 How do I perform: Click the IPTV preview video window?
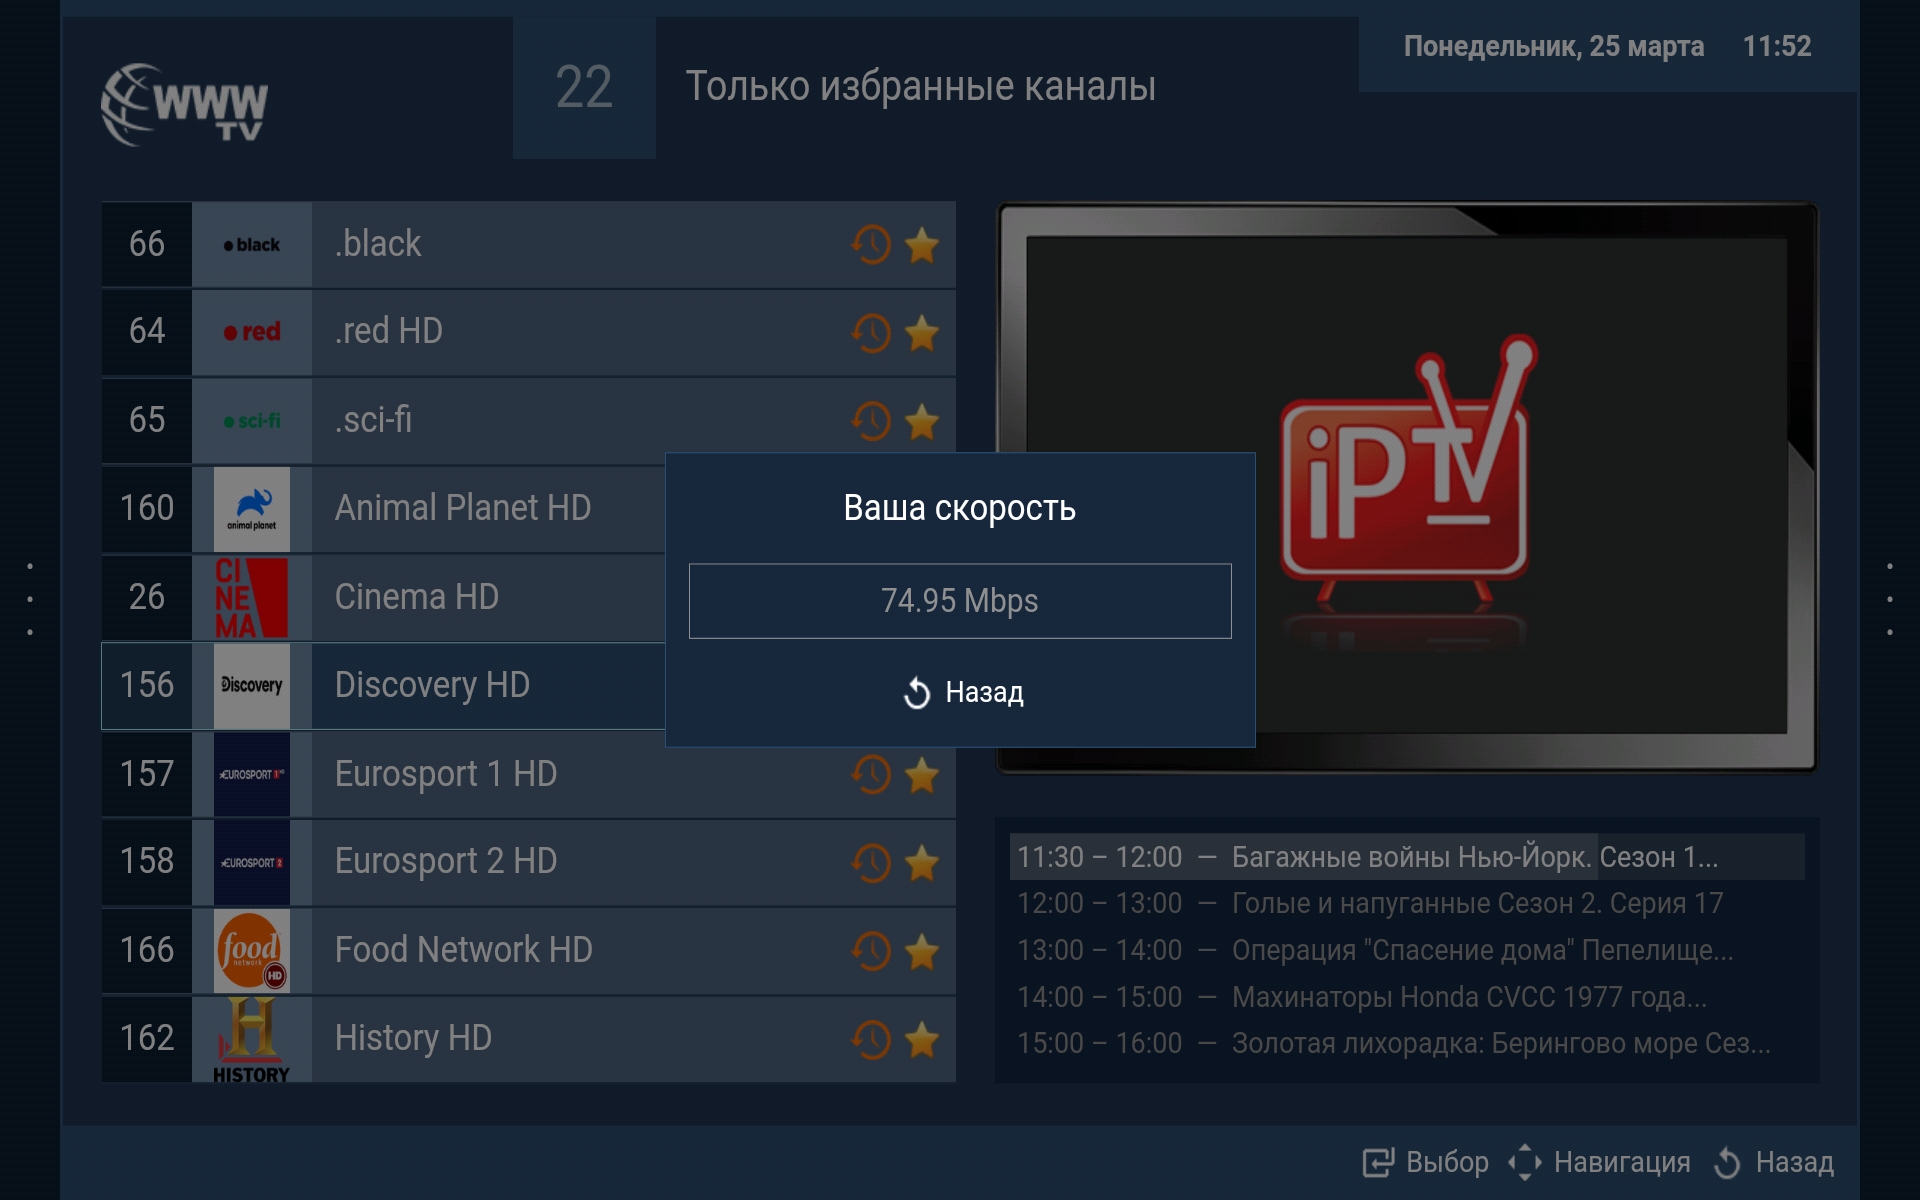click(1407, 487)
